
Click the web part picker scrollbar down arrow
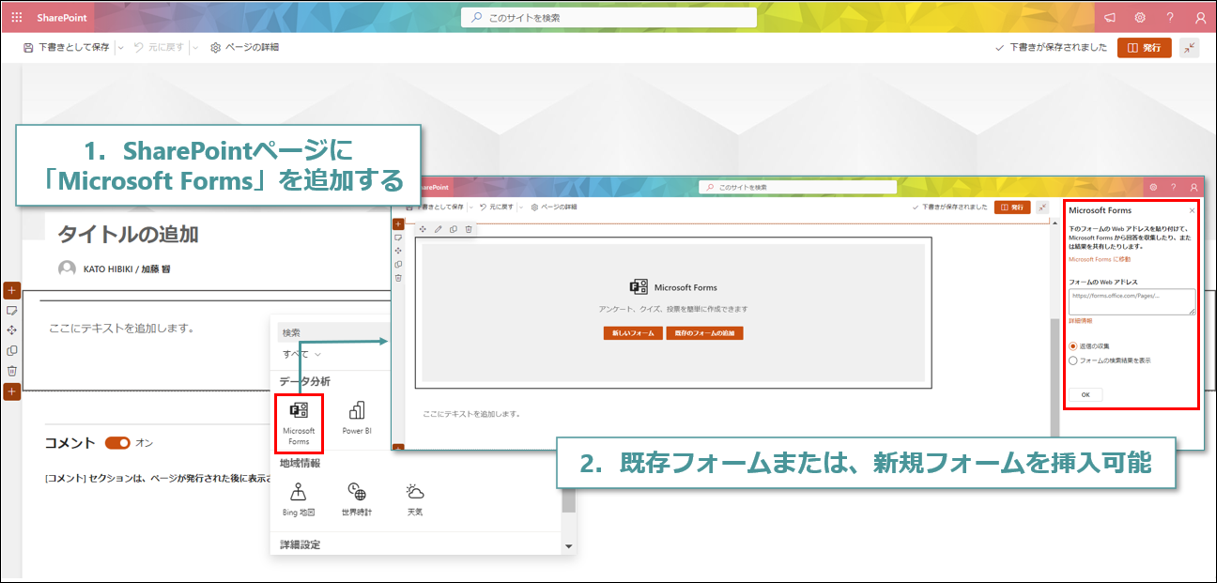click(569, 547)
